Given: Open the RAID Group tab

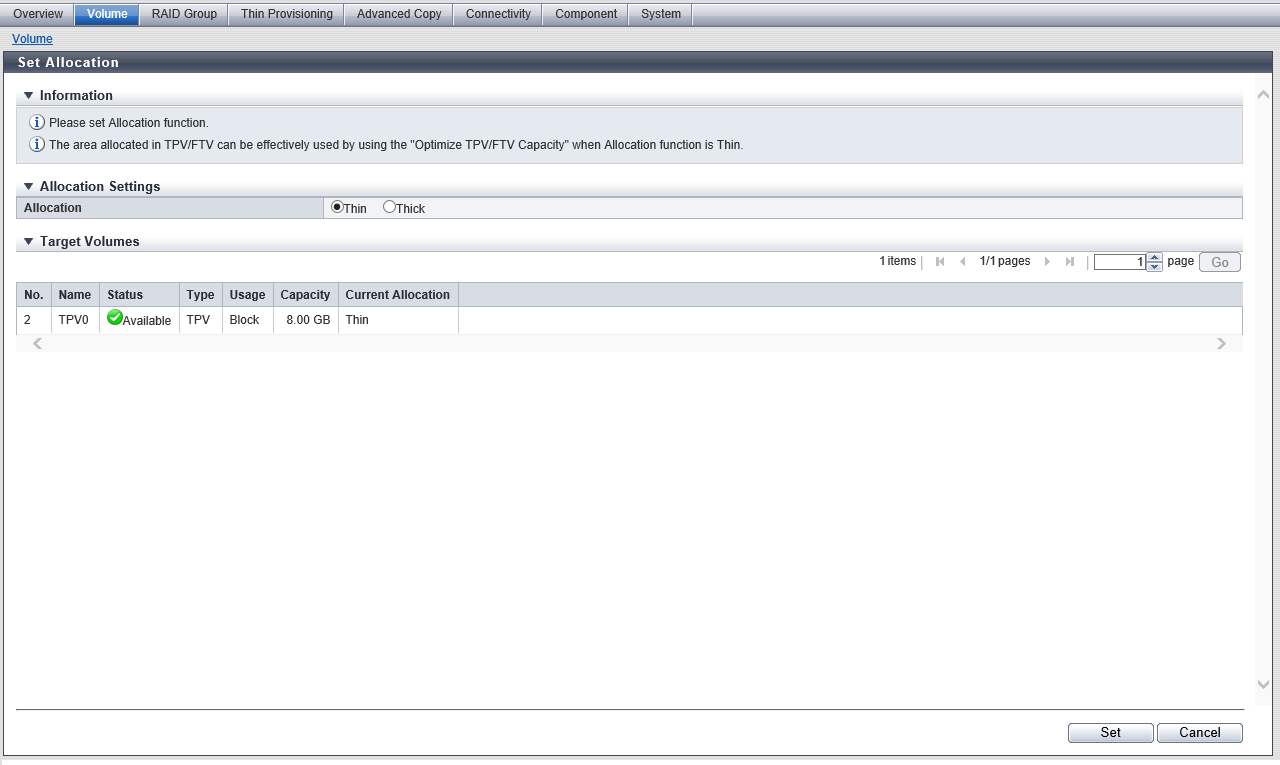Looking at the screenshot, I should pos(184,14).
